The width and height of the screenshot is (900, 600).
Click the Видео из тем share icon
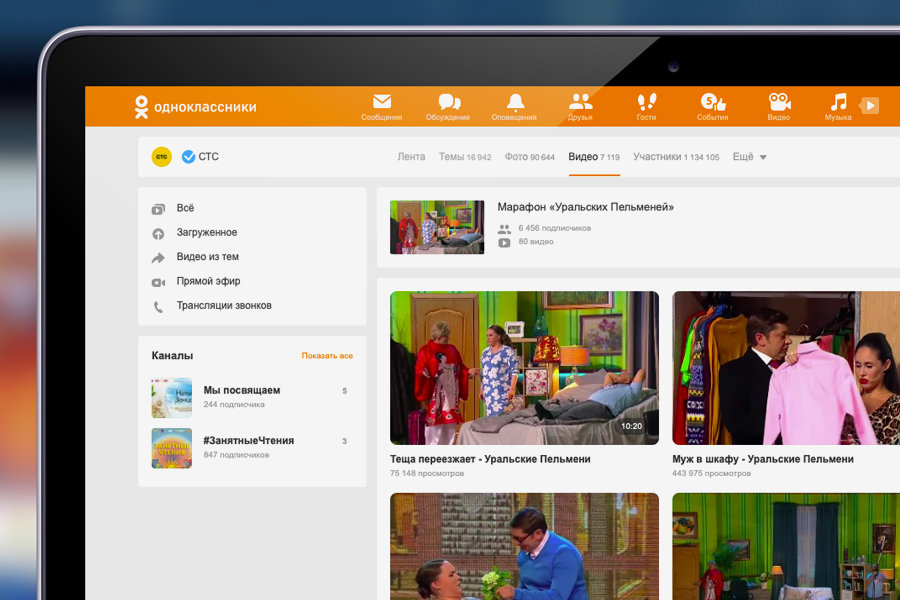pos(158,258)
